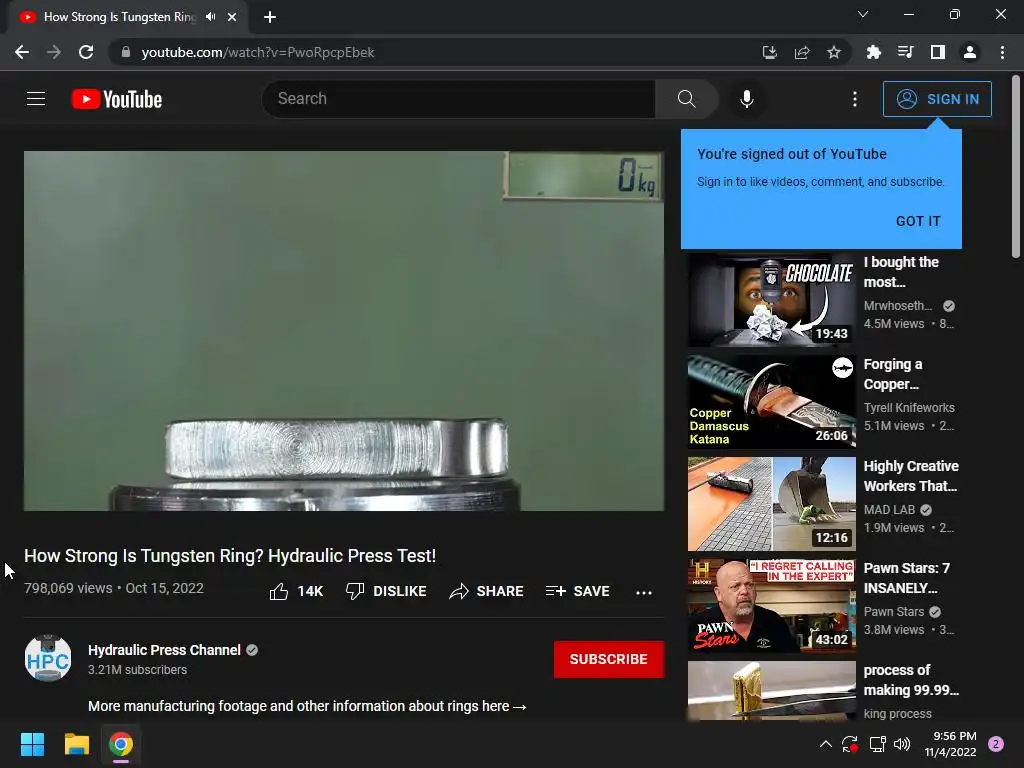The image size is (1024, 768).
Task: Click the browser Back arrow
Action: (x=22, y=52)
